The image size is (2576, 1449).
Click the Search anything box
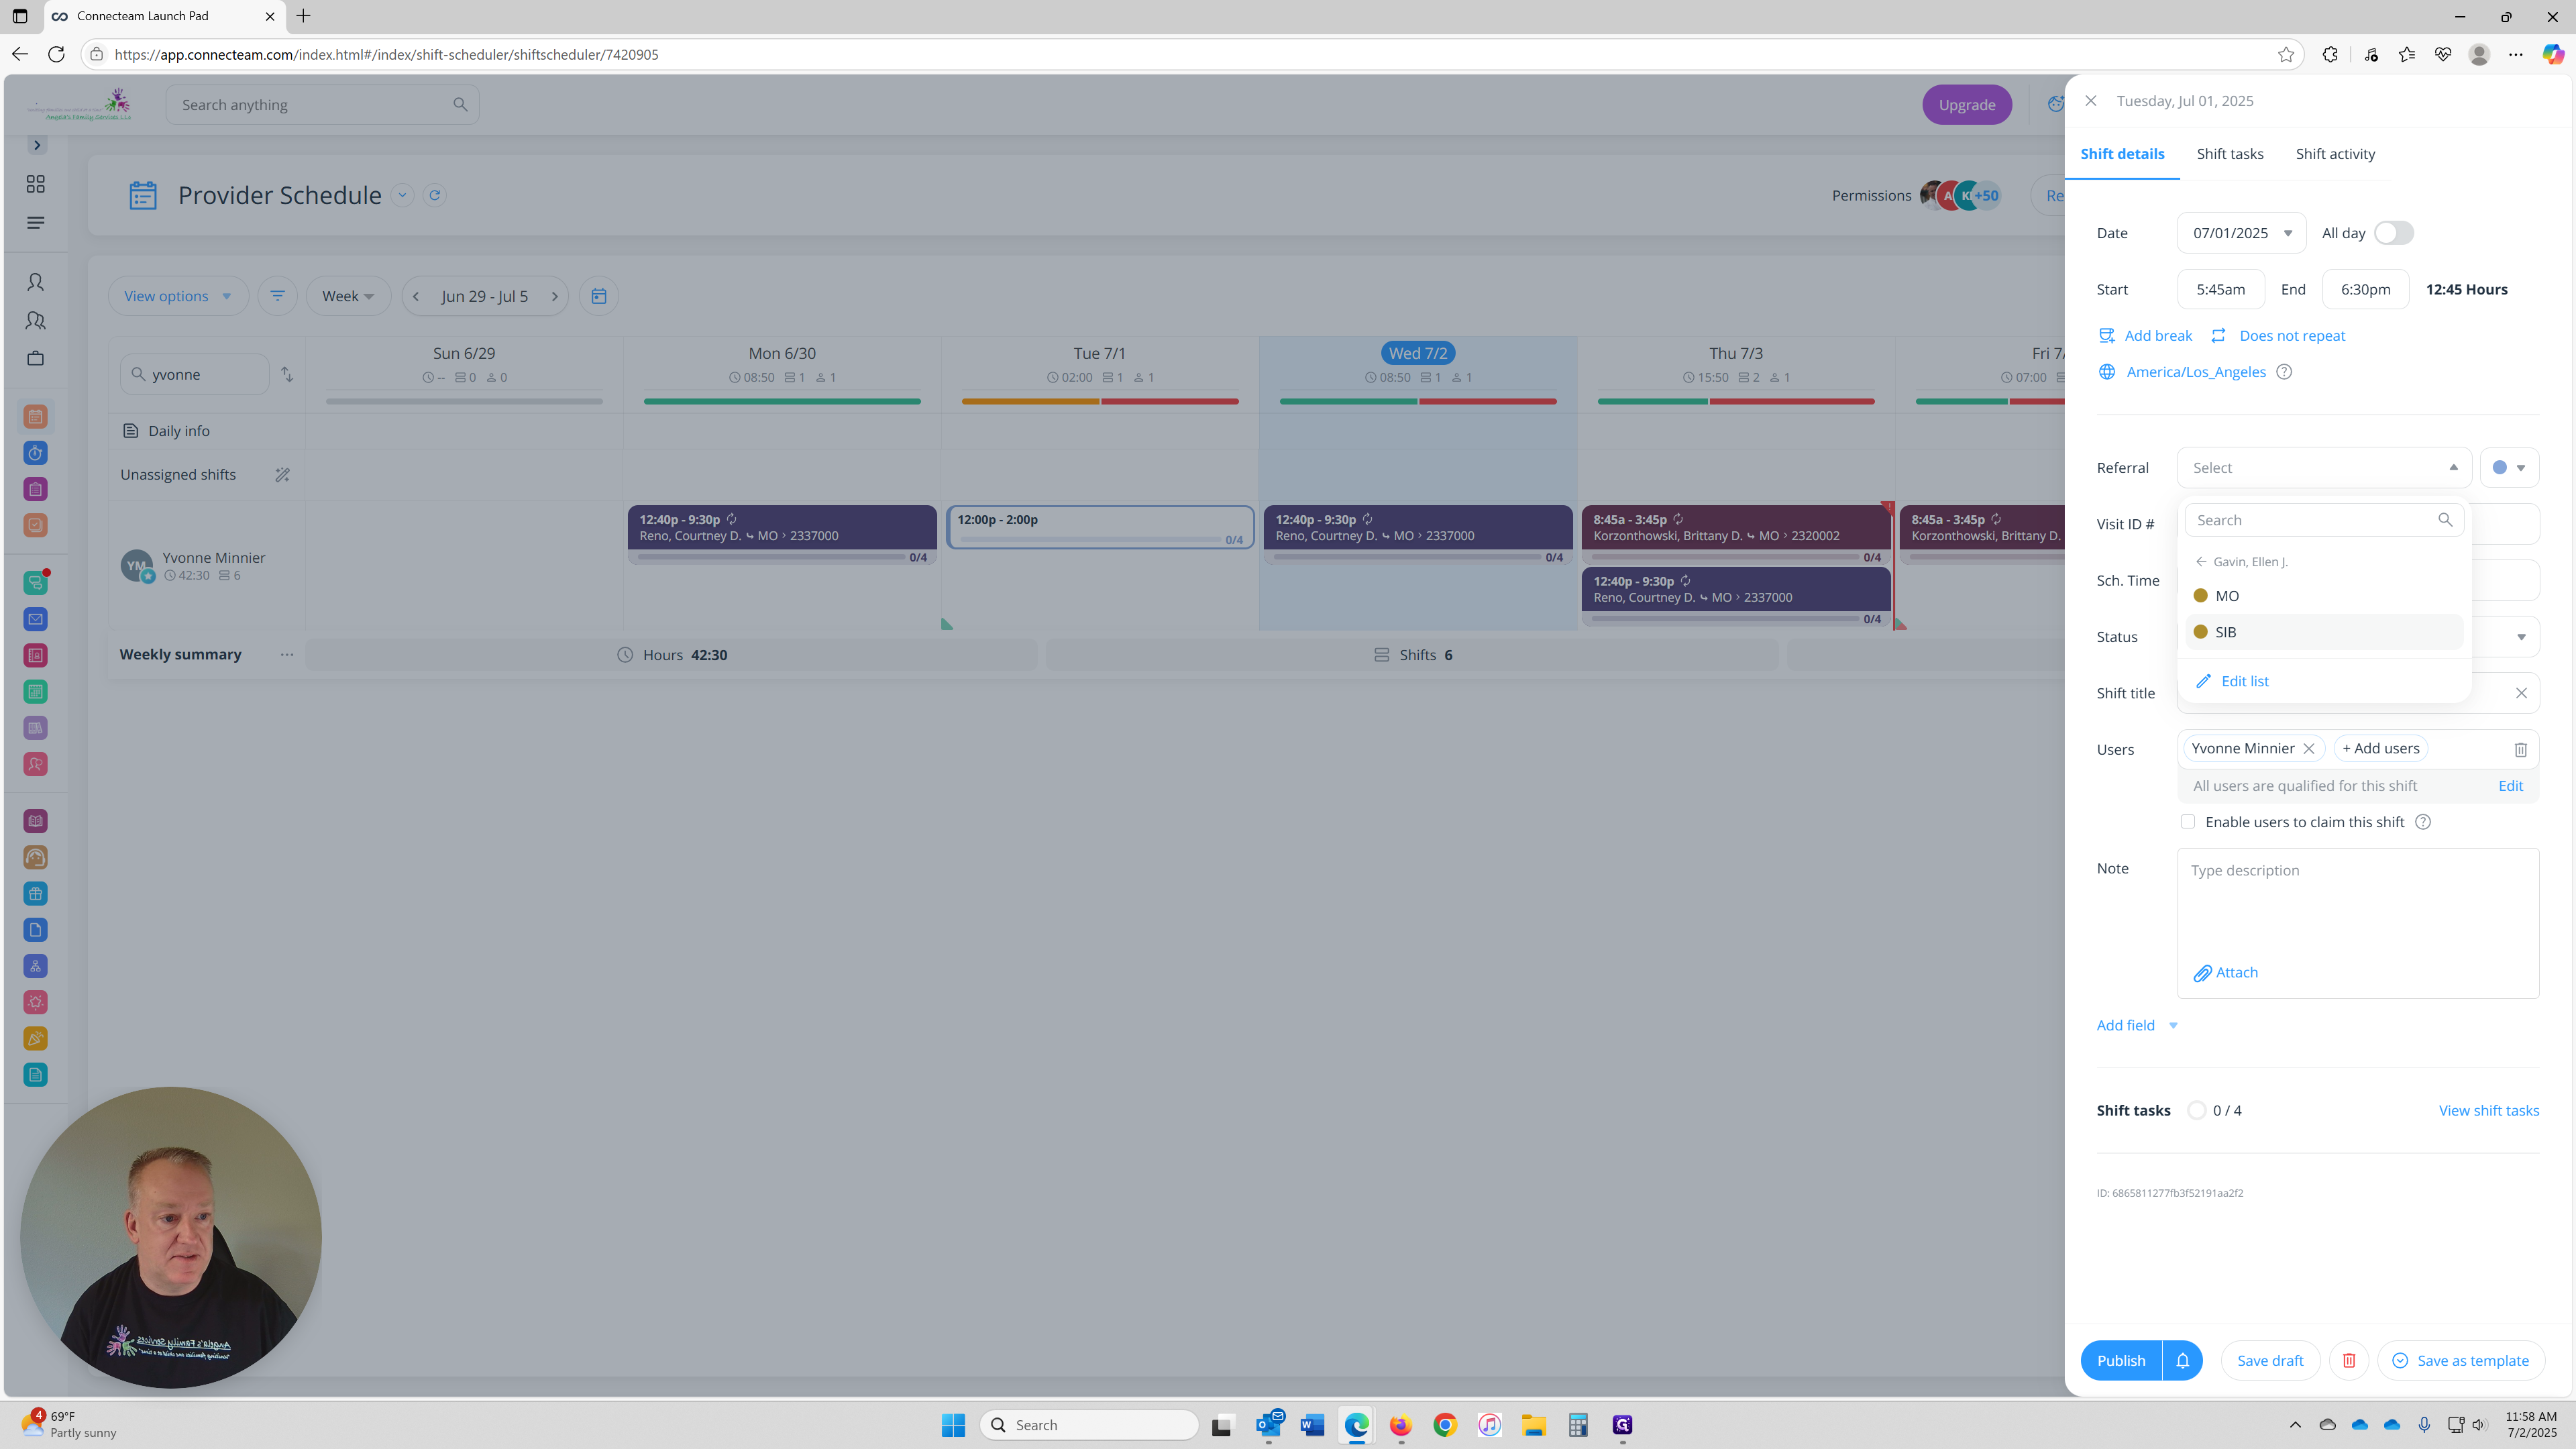click(322, 105)
